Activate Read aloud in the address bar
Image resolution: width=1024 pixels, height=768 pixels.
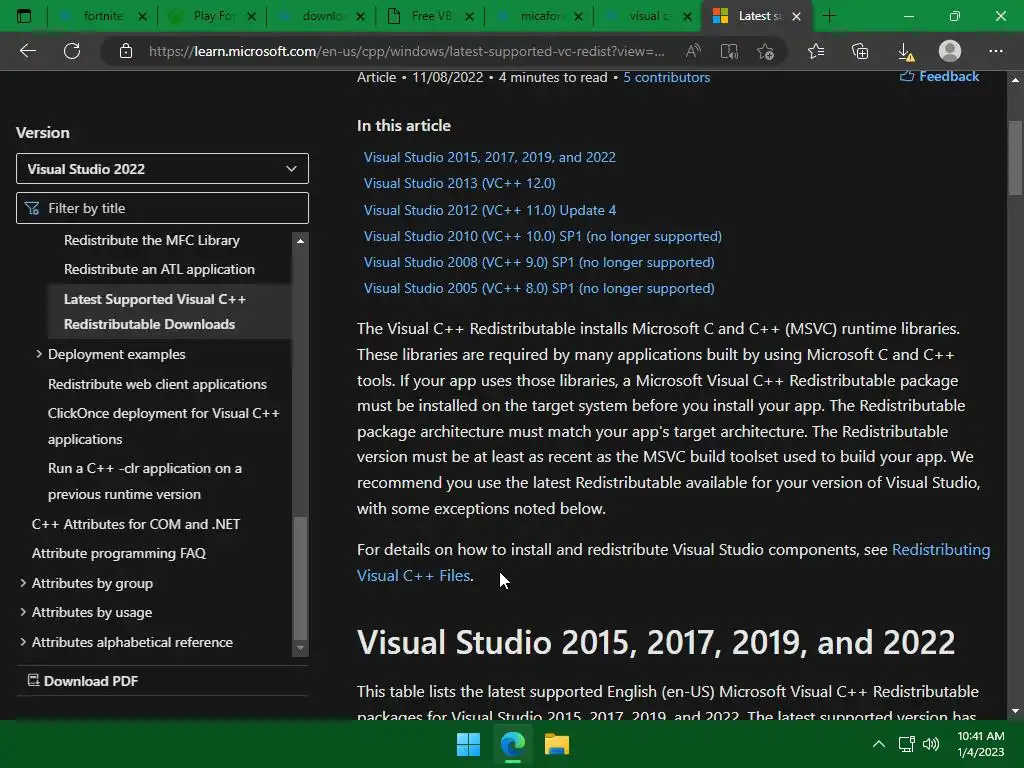click(x=693, y=51)
